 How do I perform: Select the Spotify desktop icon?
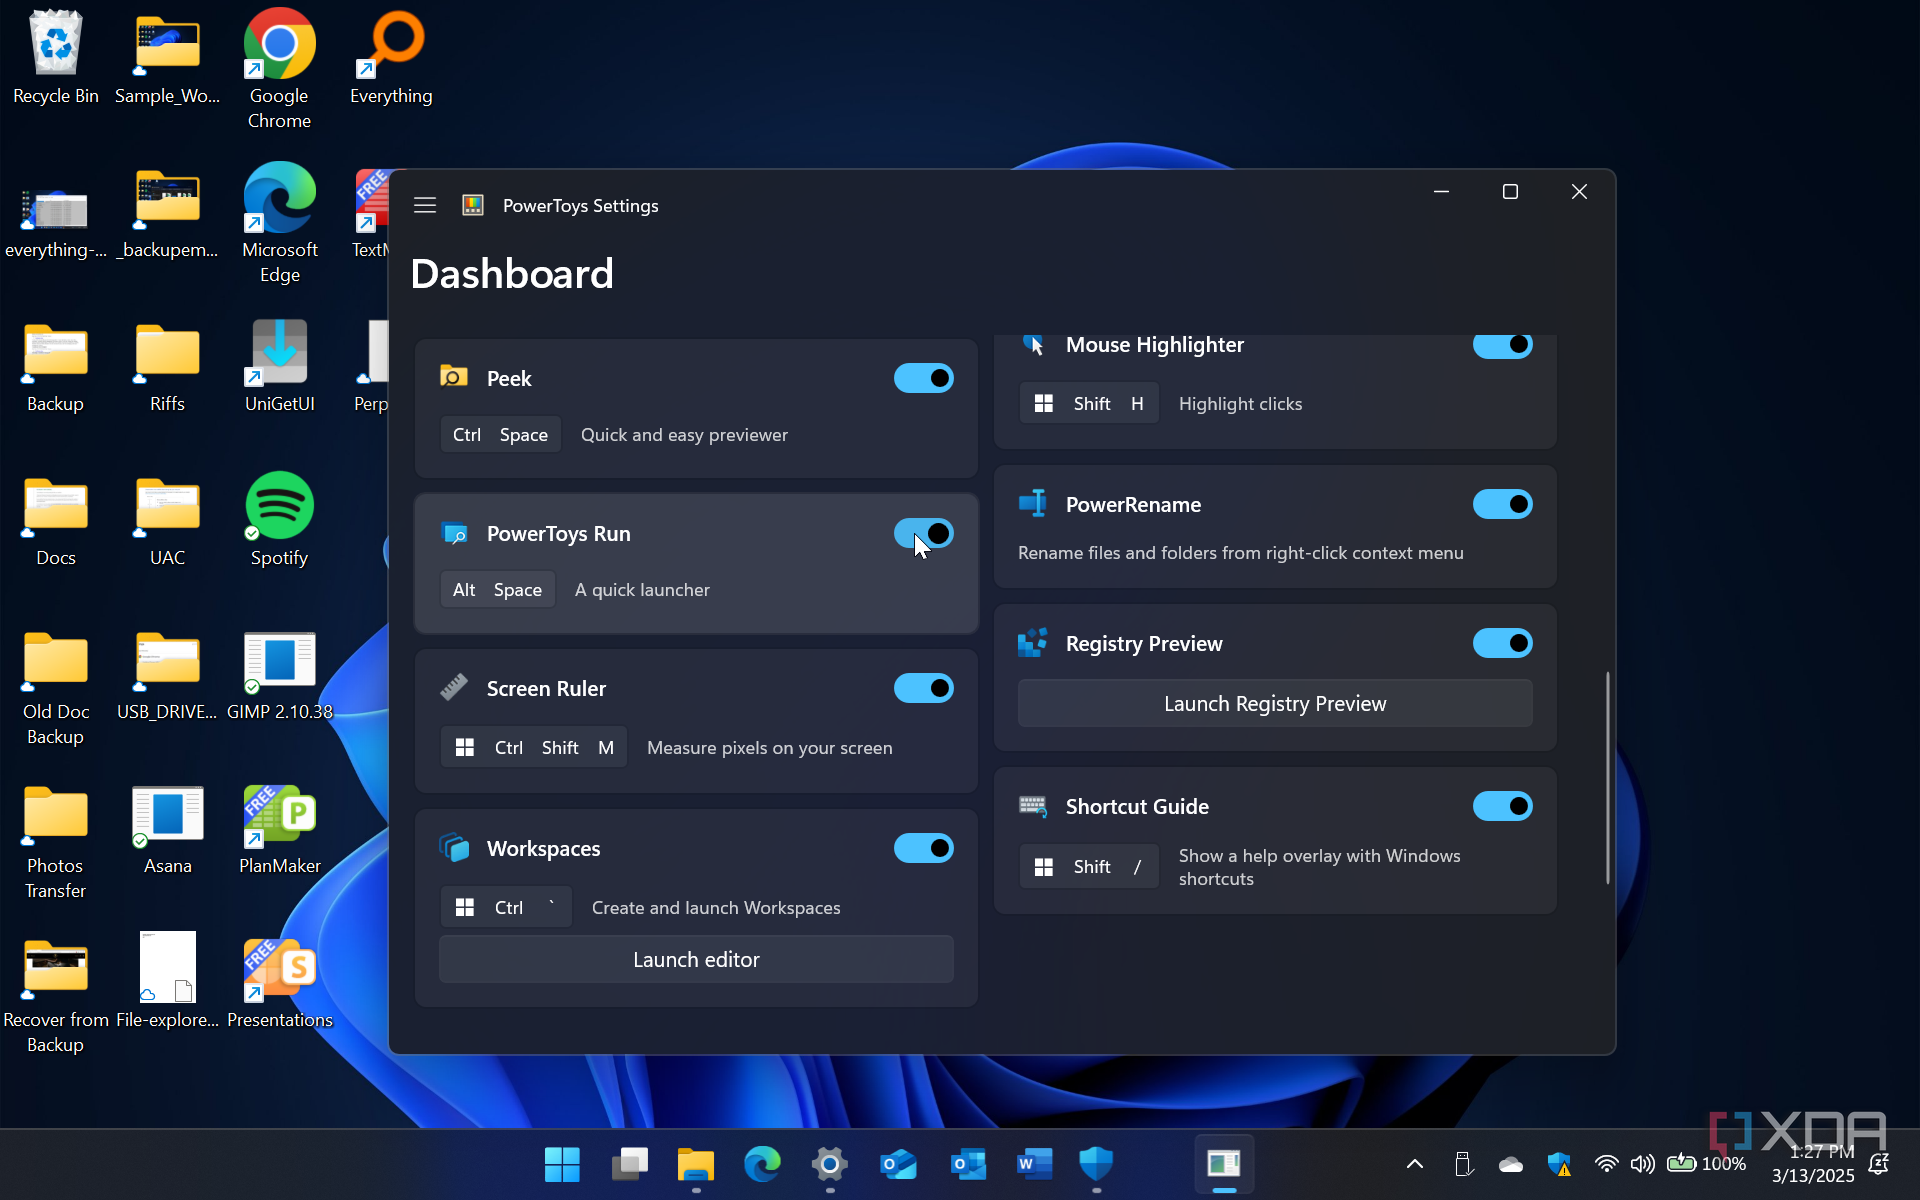pos(279,520)
